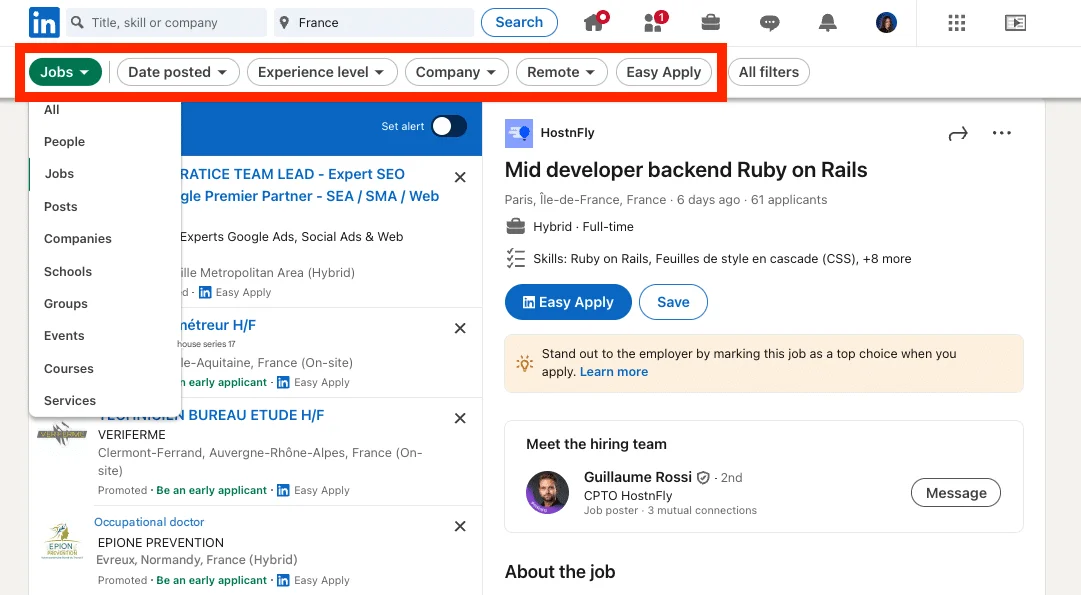Toggle the Set alert switch
Screen dimensions: 1081x595
click(449, 126)
